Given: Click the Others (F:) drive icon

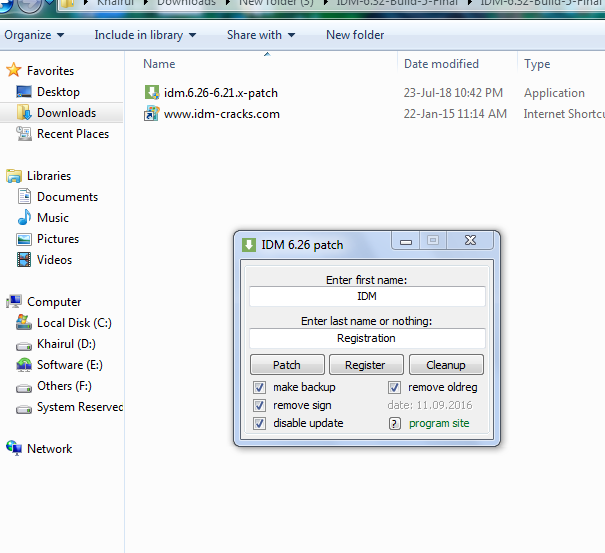Looking at the screenshot, I should pyautogui.click(x=24, y=387).
